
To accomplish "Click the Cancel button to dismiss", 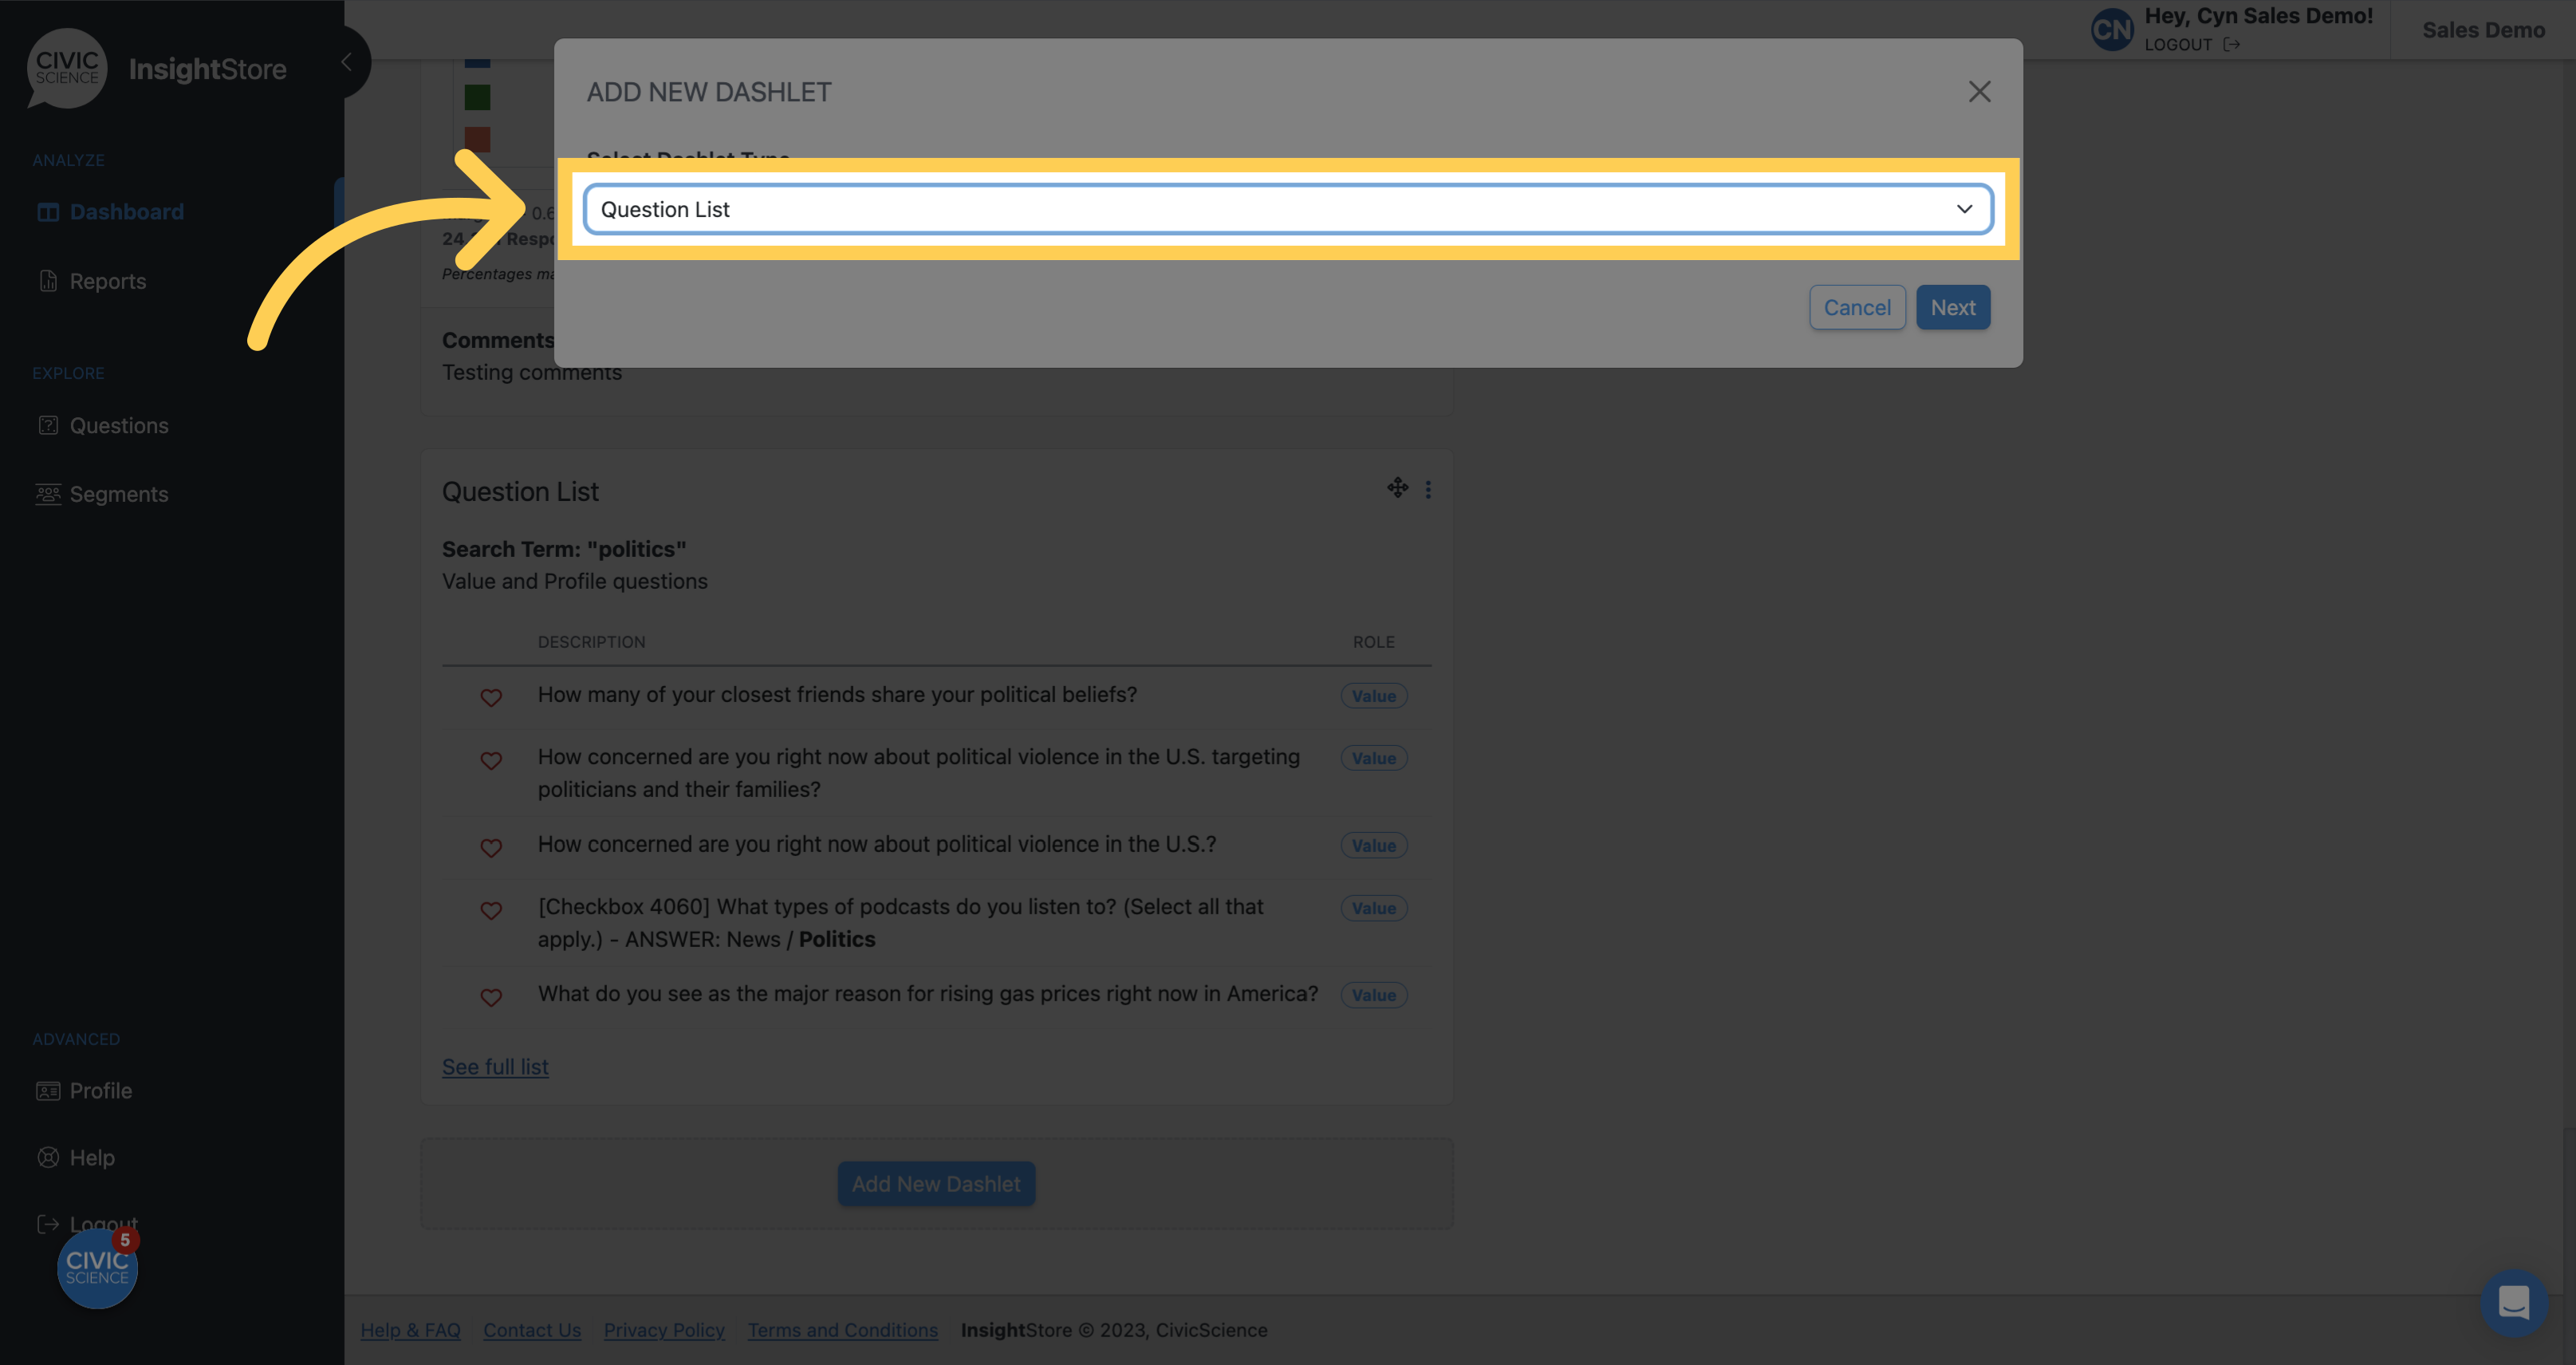I will point(1855,305).
